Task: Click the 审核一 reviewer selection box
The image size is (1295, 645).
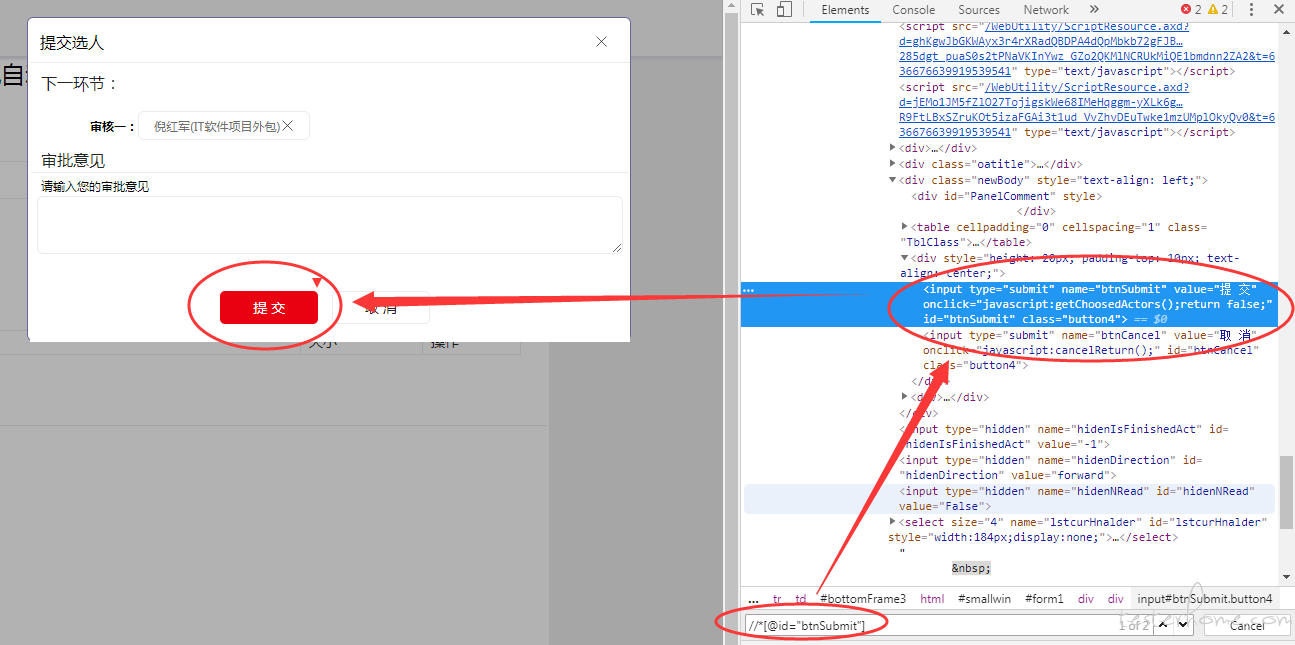Action: click(224, 126)
